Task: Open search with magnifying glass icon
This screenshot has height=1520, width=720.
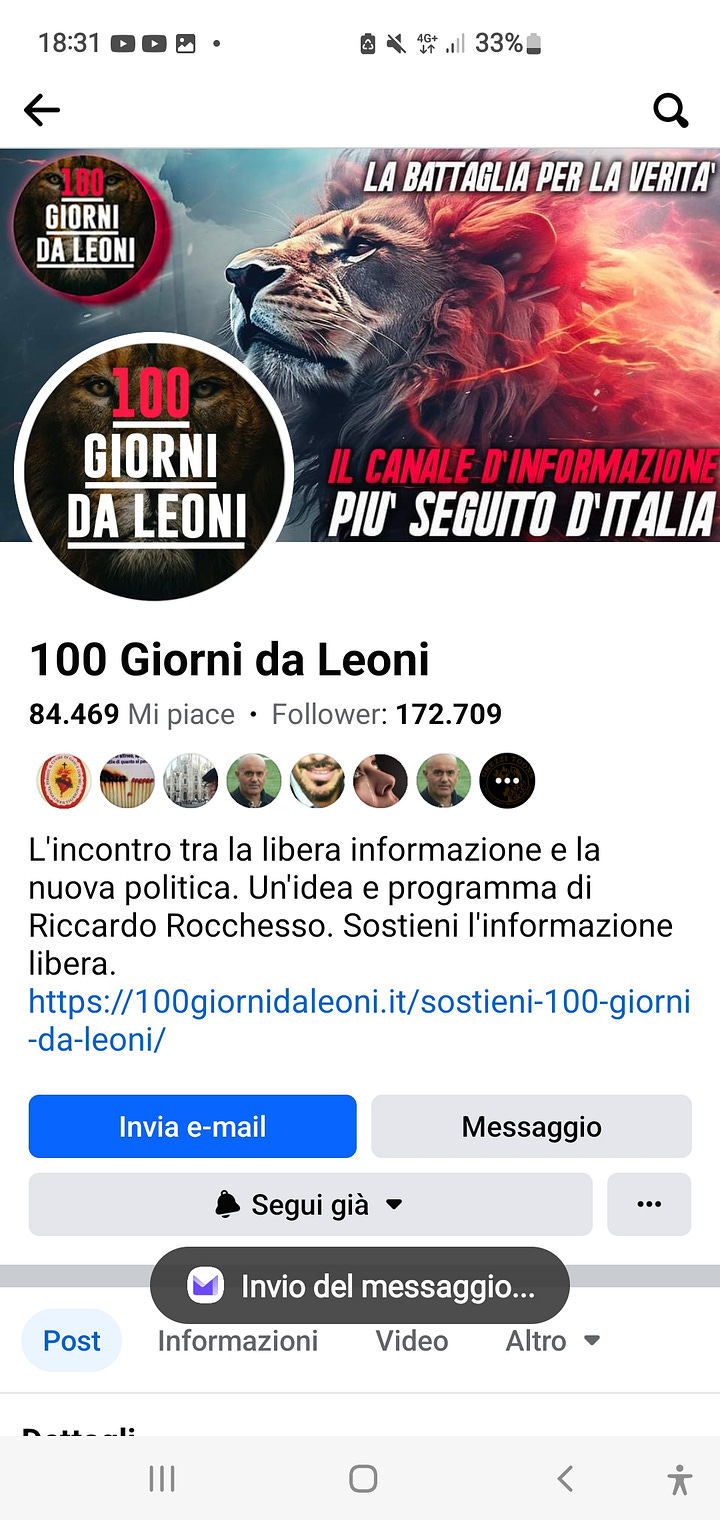Action: 671,110
